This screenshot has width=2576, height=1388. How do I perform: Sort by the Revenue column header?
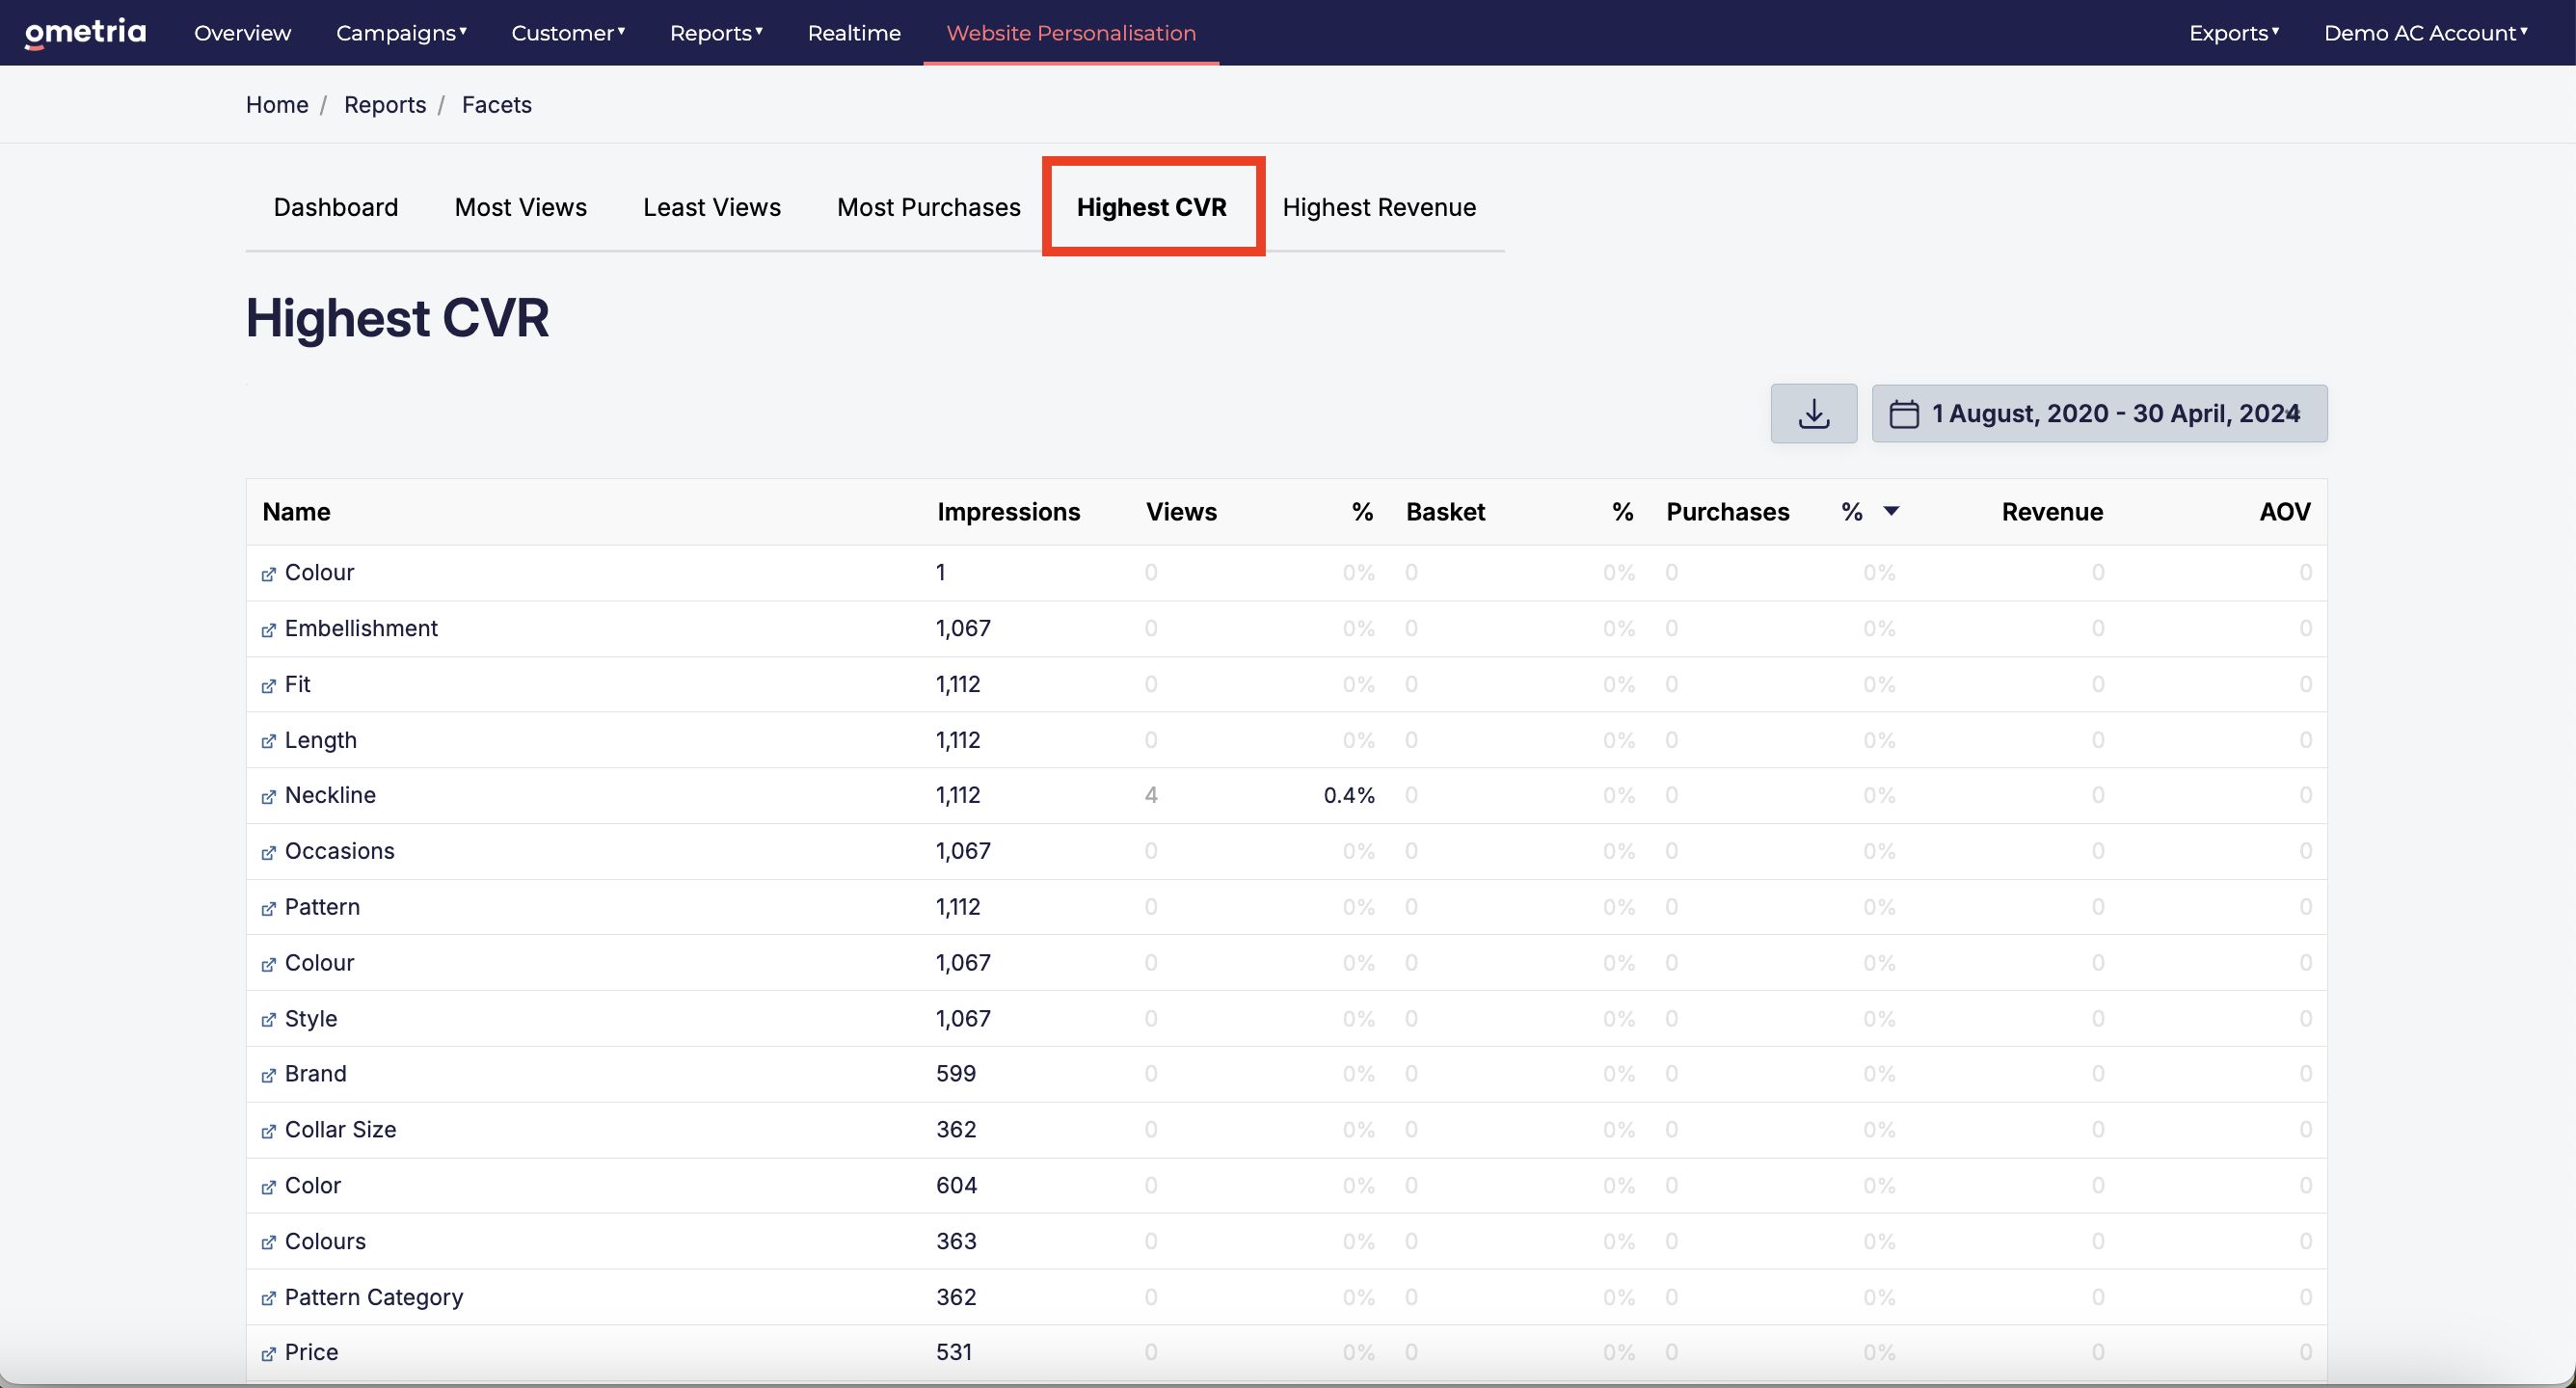(2052, 512)
